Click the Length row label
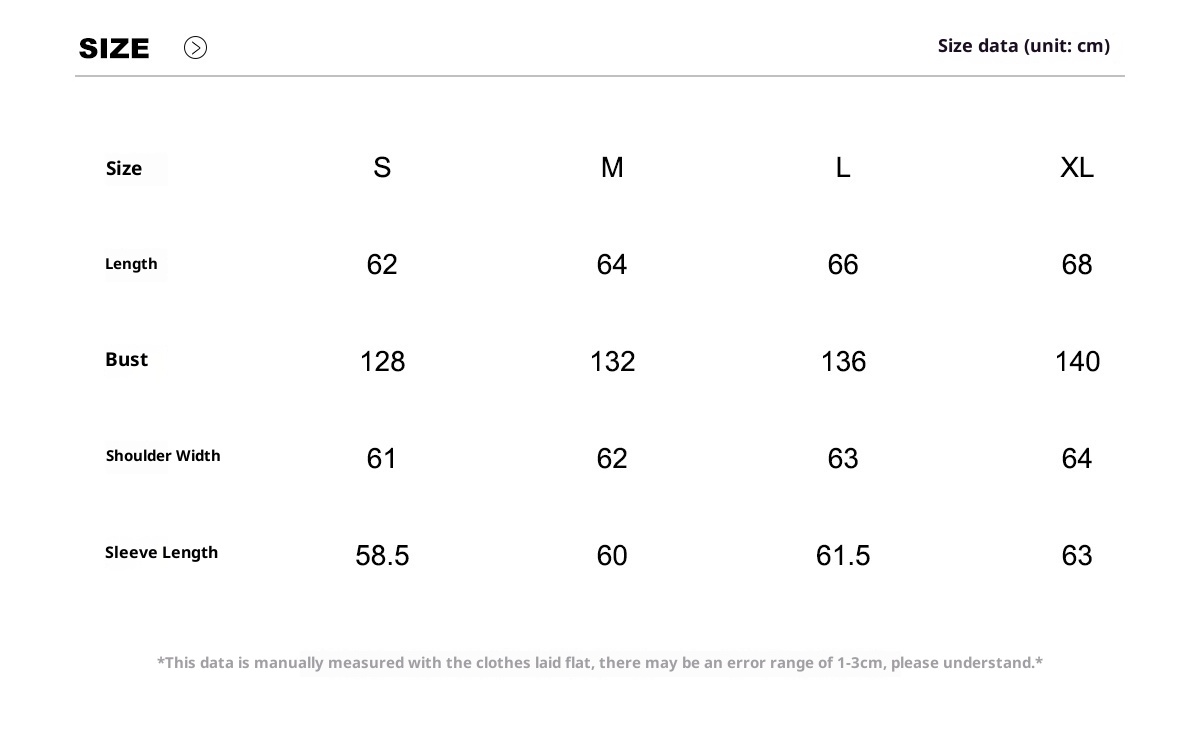The height and width of the screenshot is (744, 1200). pos(131,264)
